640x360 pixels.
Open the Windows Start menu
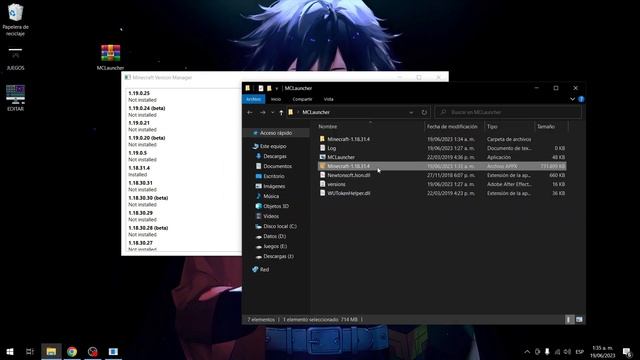click(10, 351)
